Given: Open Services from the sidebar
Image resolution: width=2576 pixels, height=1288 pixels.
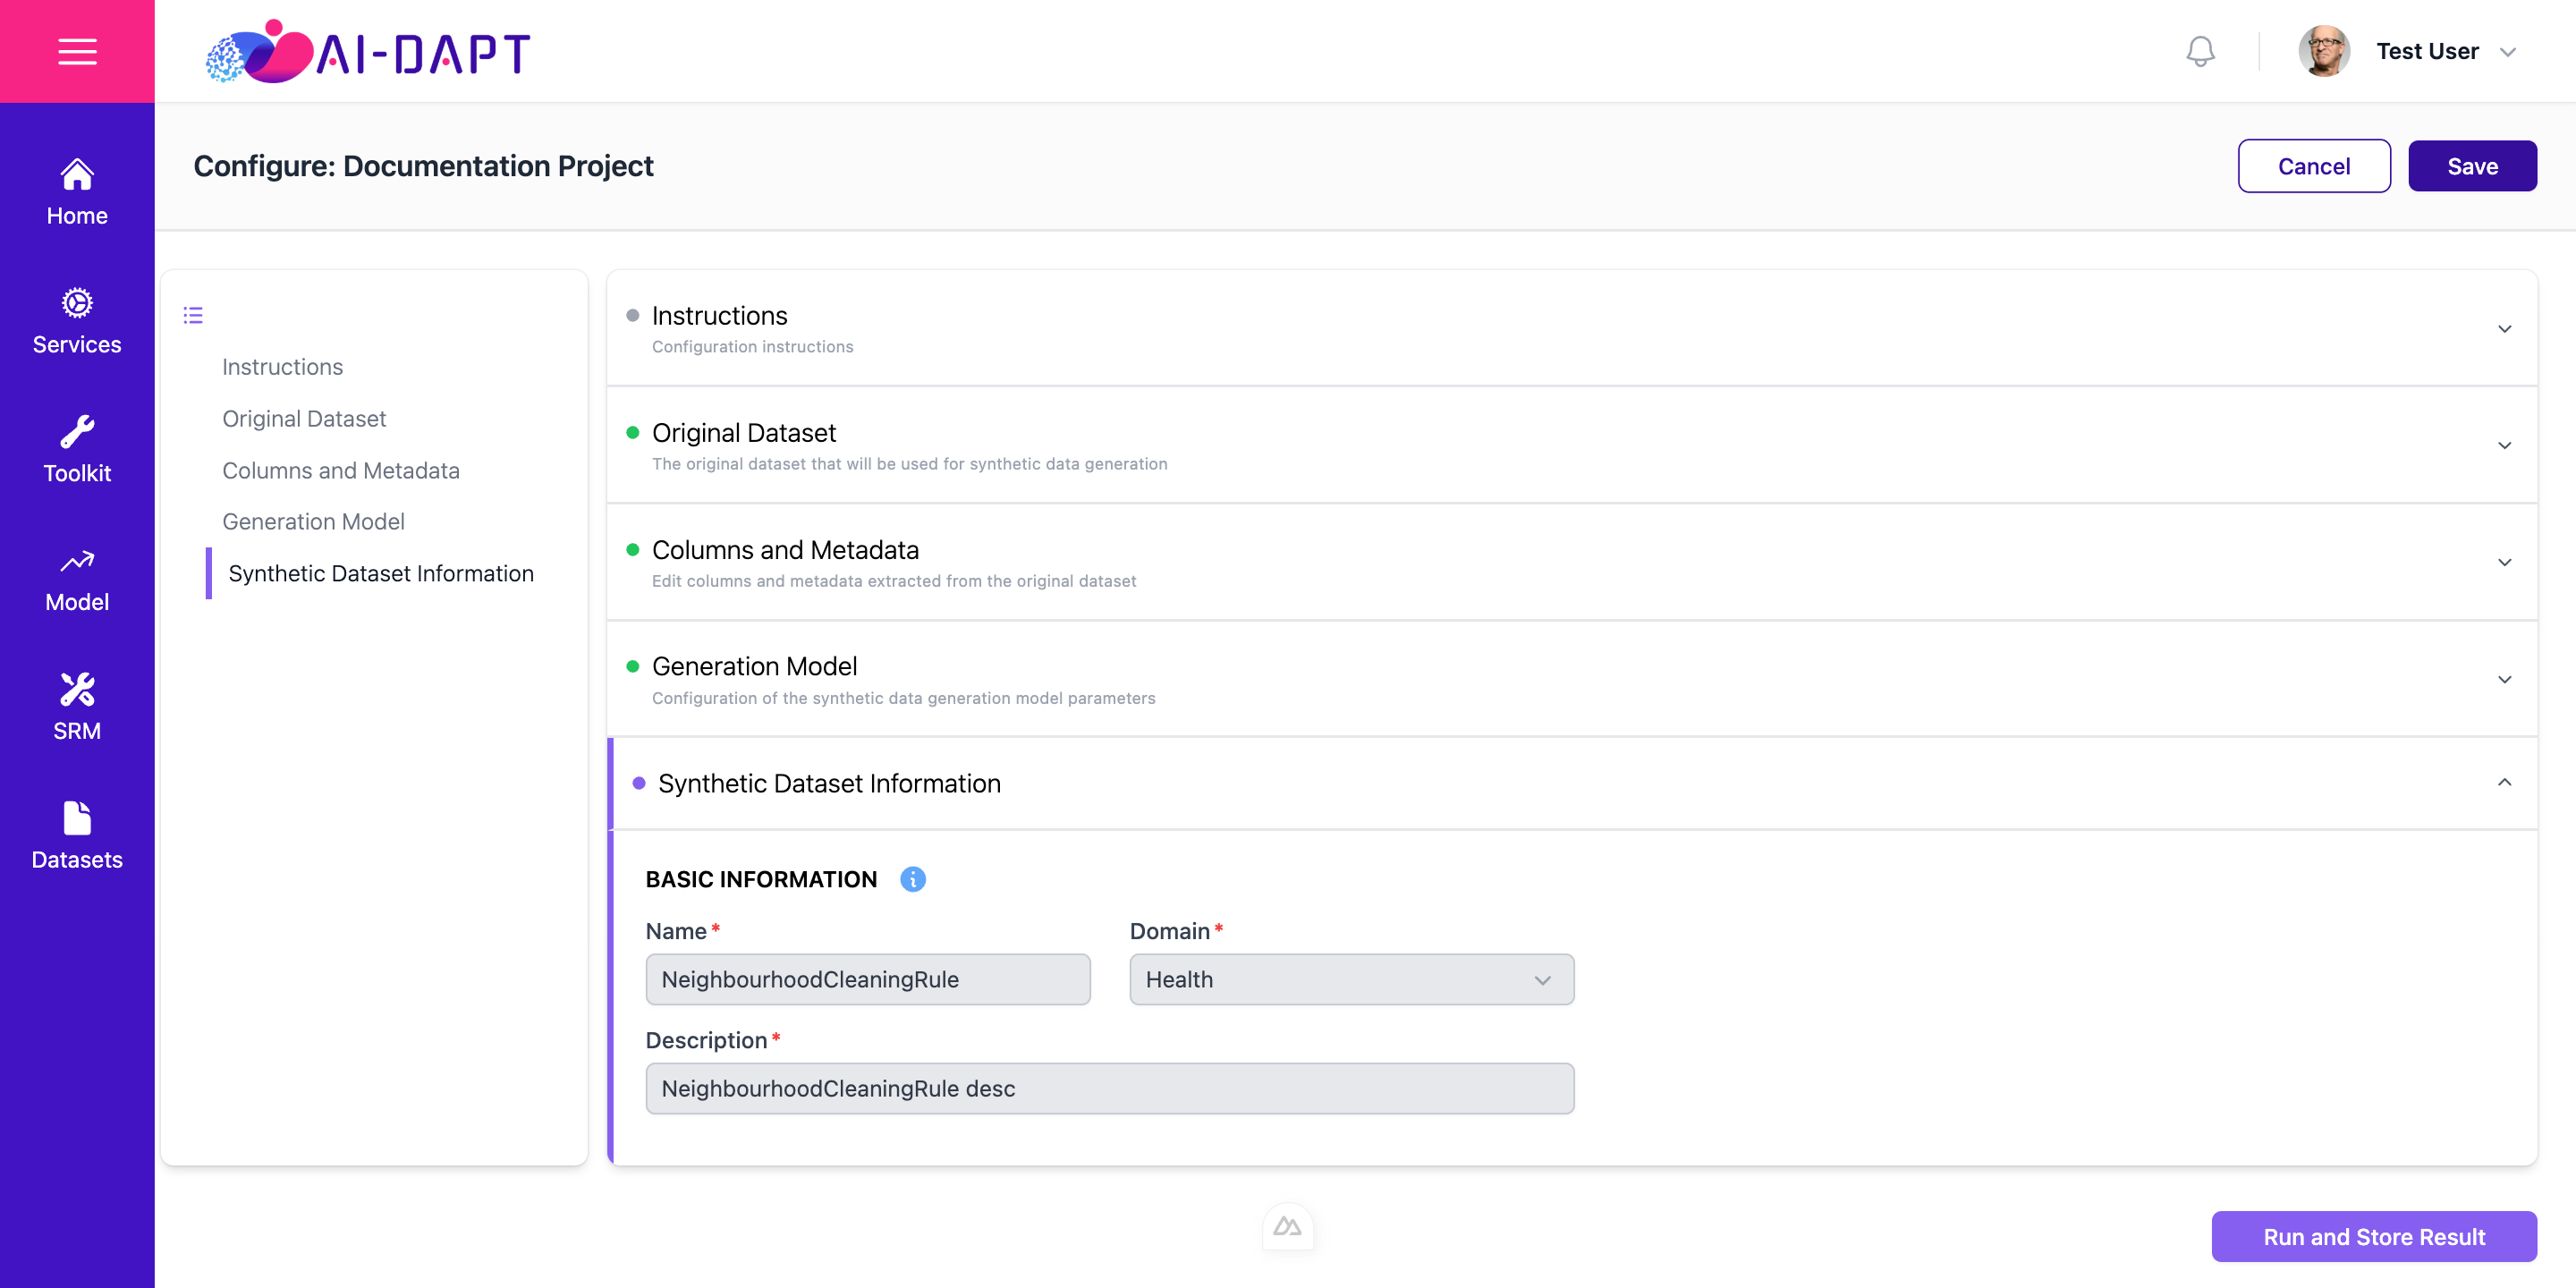Looking at the screenshot, I should point(77,321).
